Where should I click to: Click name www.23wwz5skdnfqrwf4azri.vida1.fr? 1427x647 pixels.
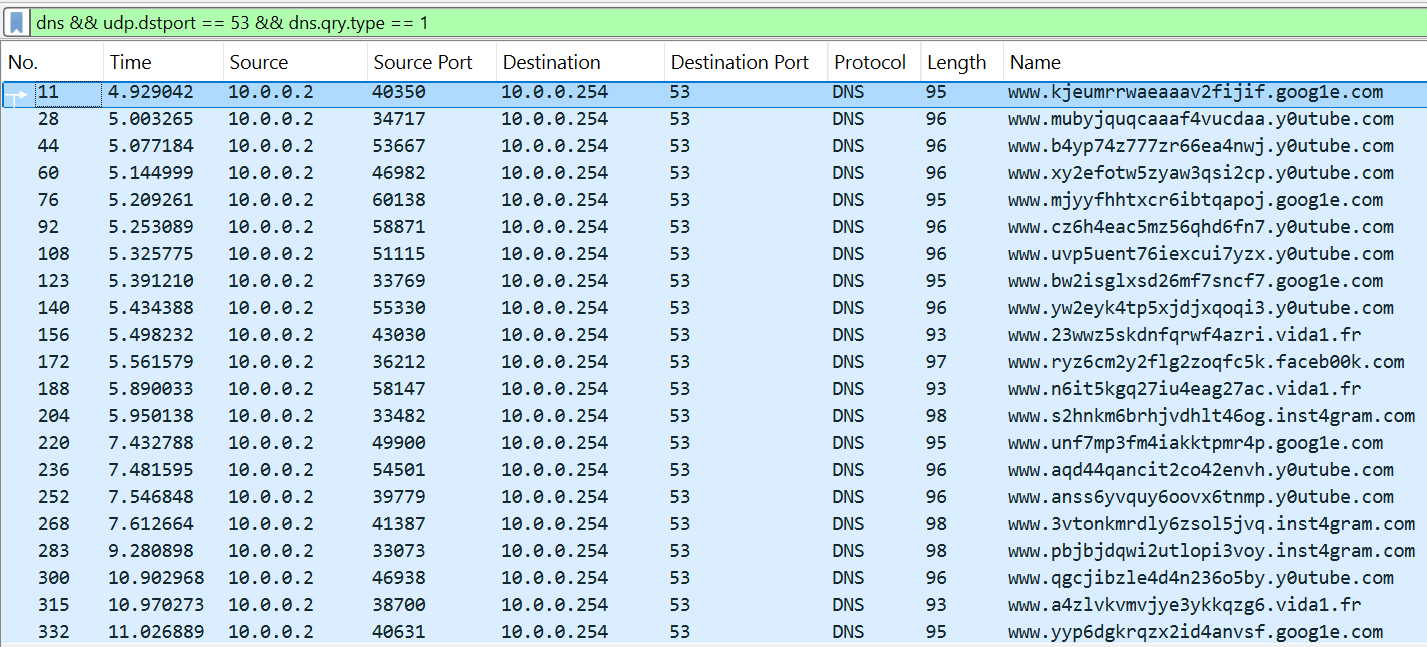pyautogui.click(x=1184, y=335)
